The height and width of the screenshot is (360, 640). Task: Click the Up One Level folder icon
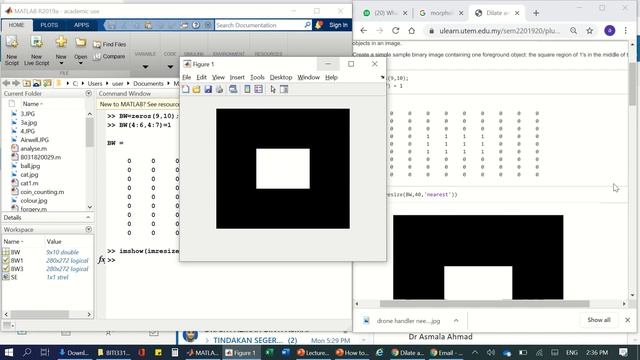27,83
